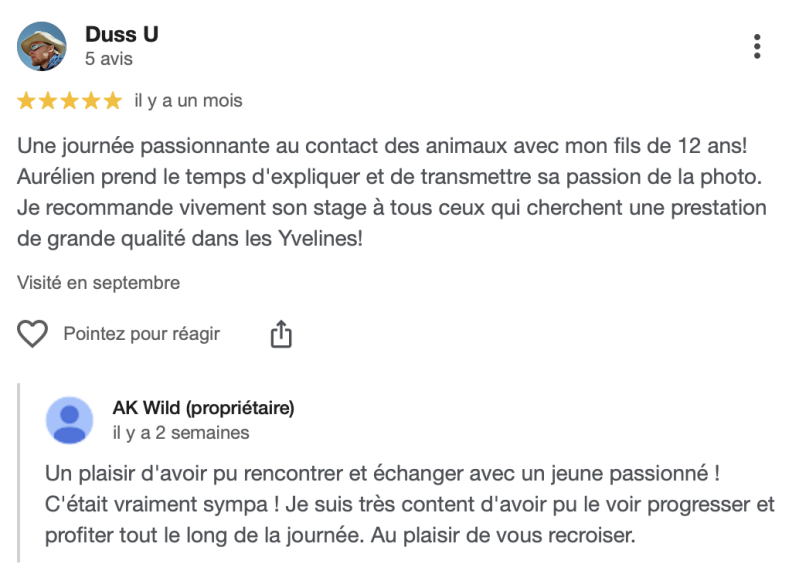This screenshot has height=581, width=799.
Task: Click the AK Wild owner avatar icon
Action: click(x=70, y=420)
